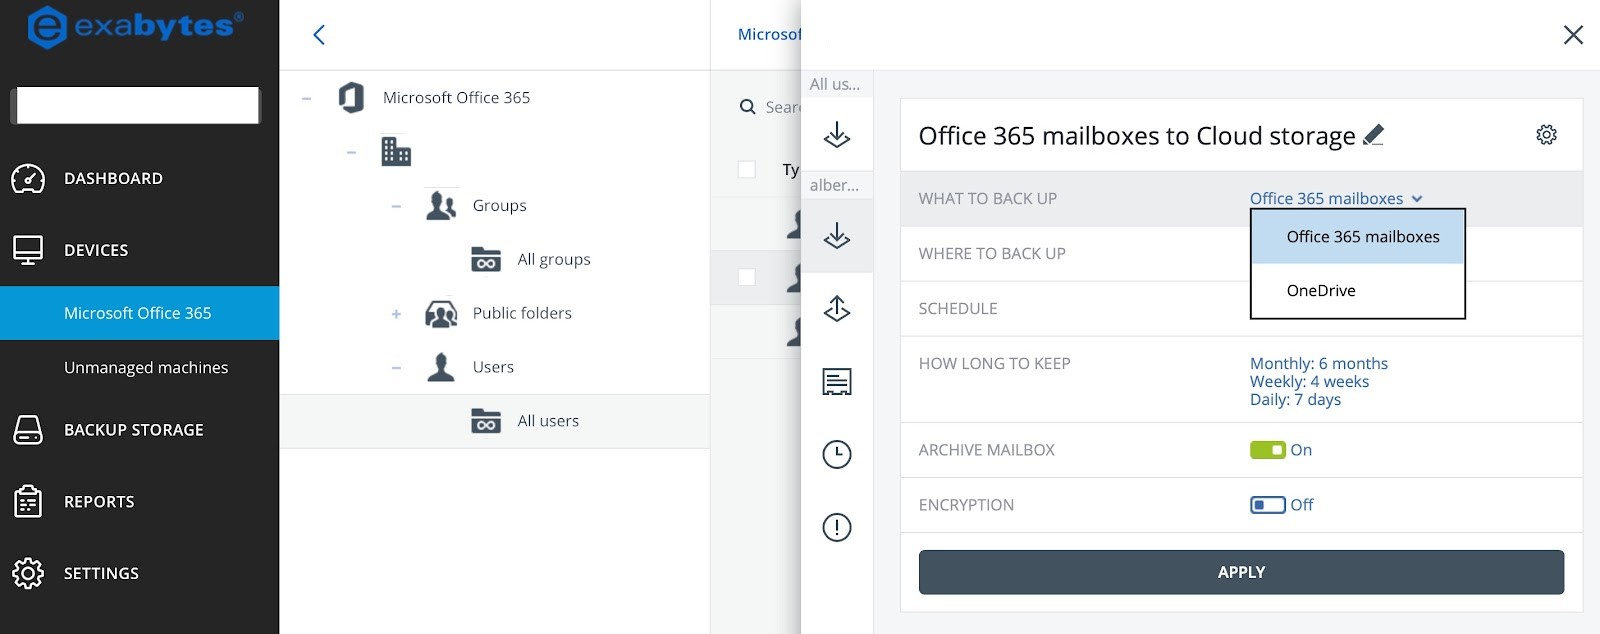Click the Settings gear icon in sidebar

pyautogui.click(x=28, y=573)
